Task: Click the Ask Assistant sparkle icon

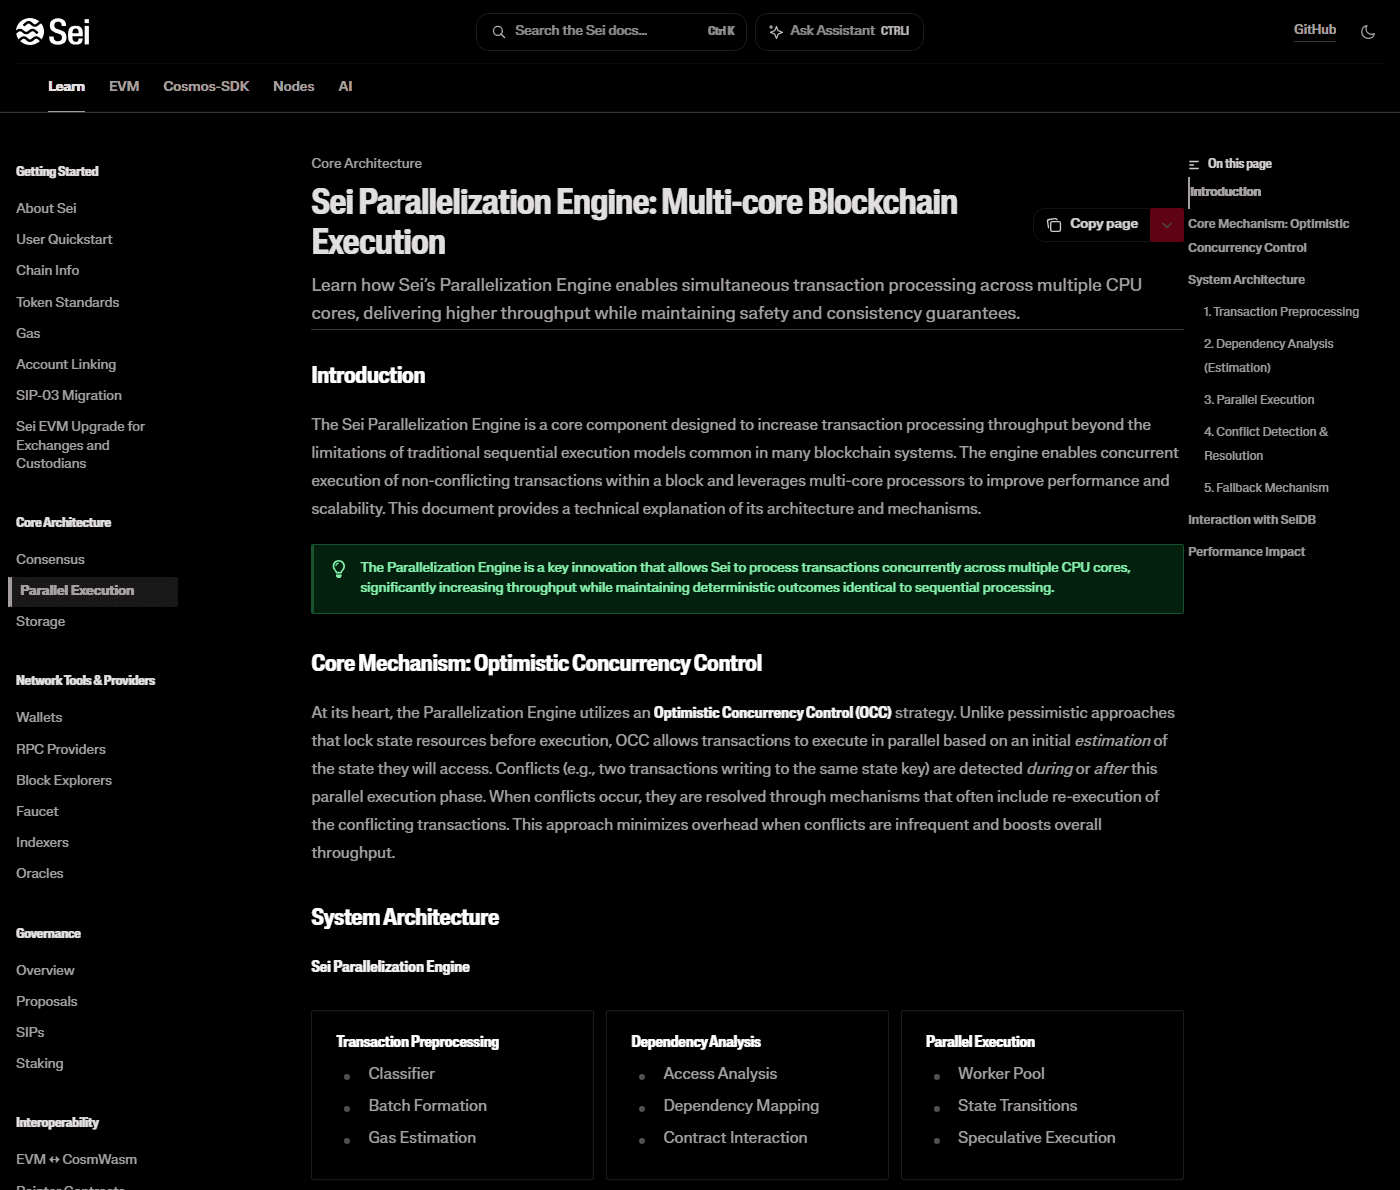Action: (776, 32)
